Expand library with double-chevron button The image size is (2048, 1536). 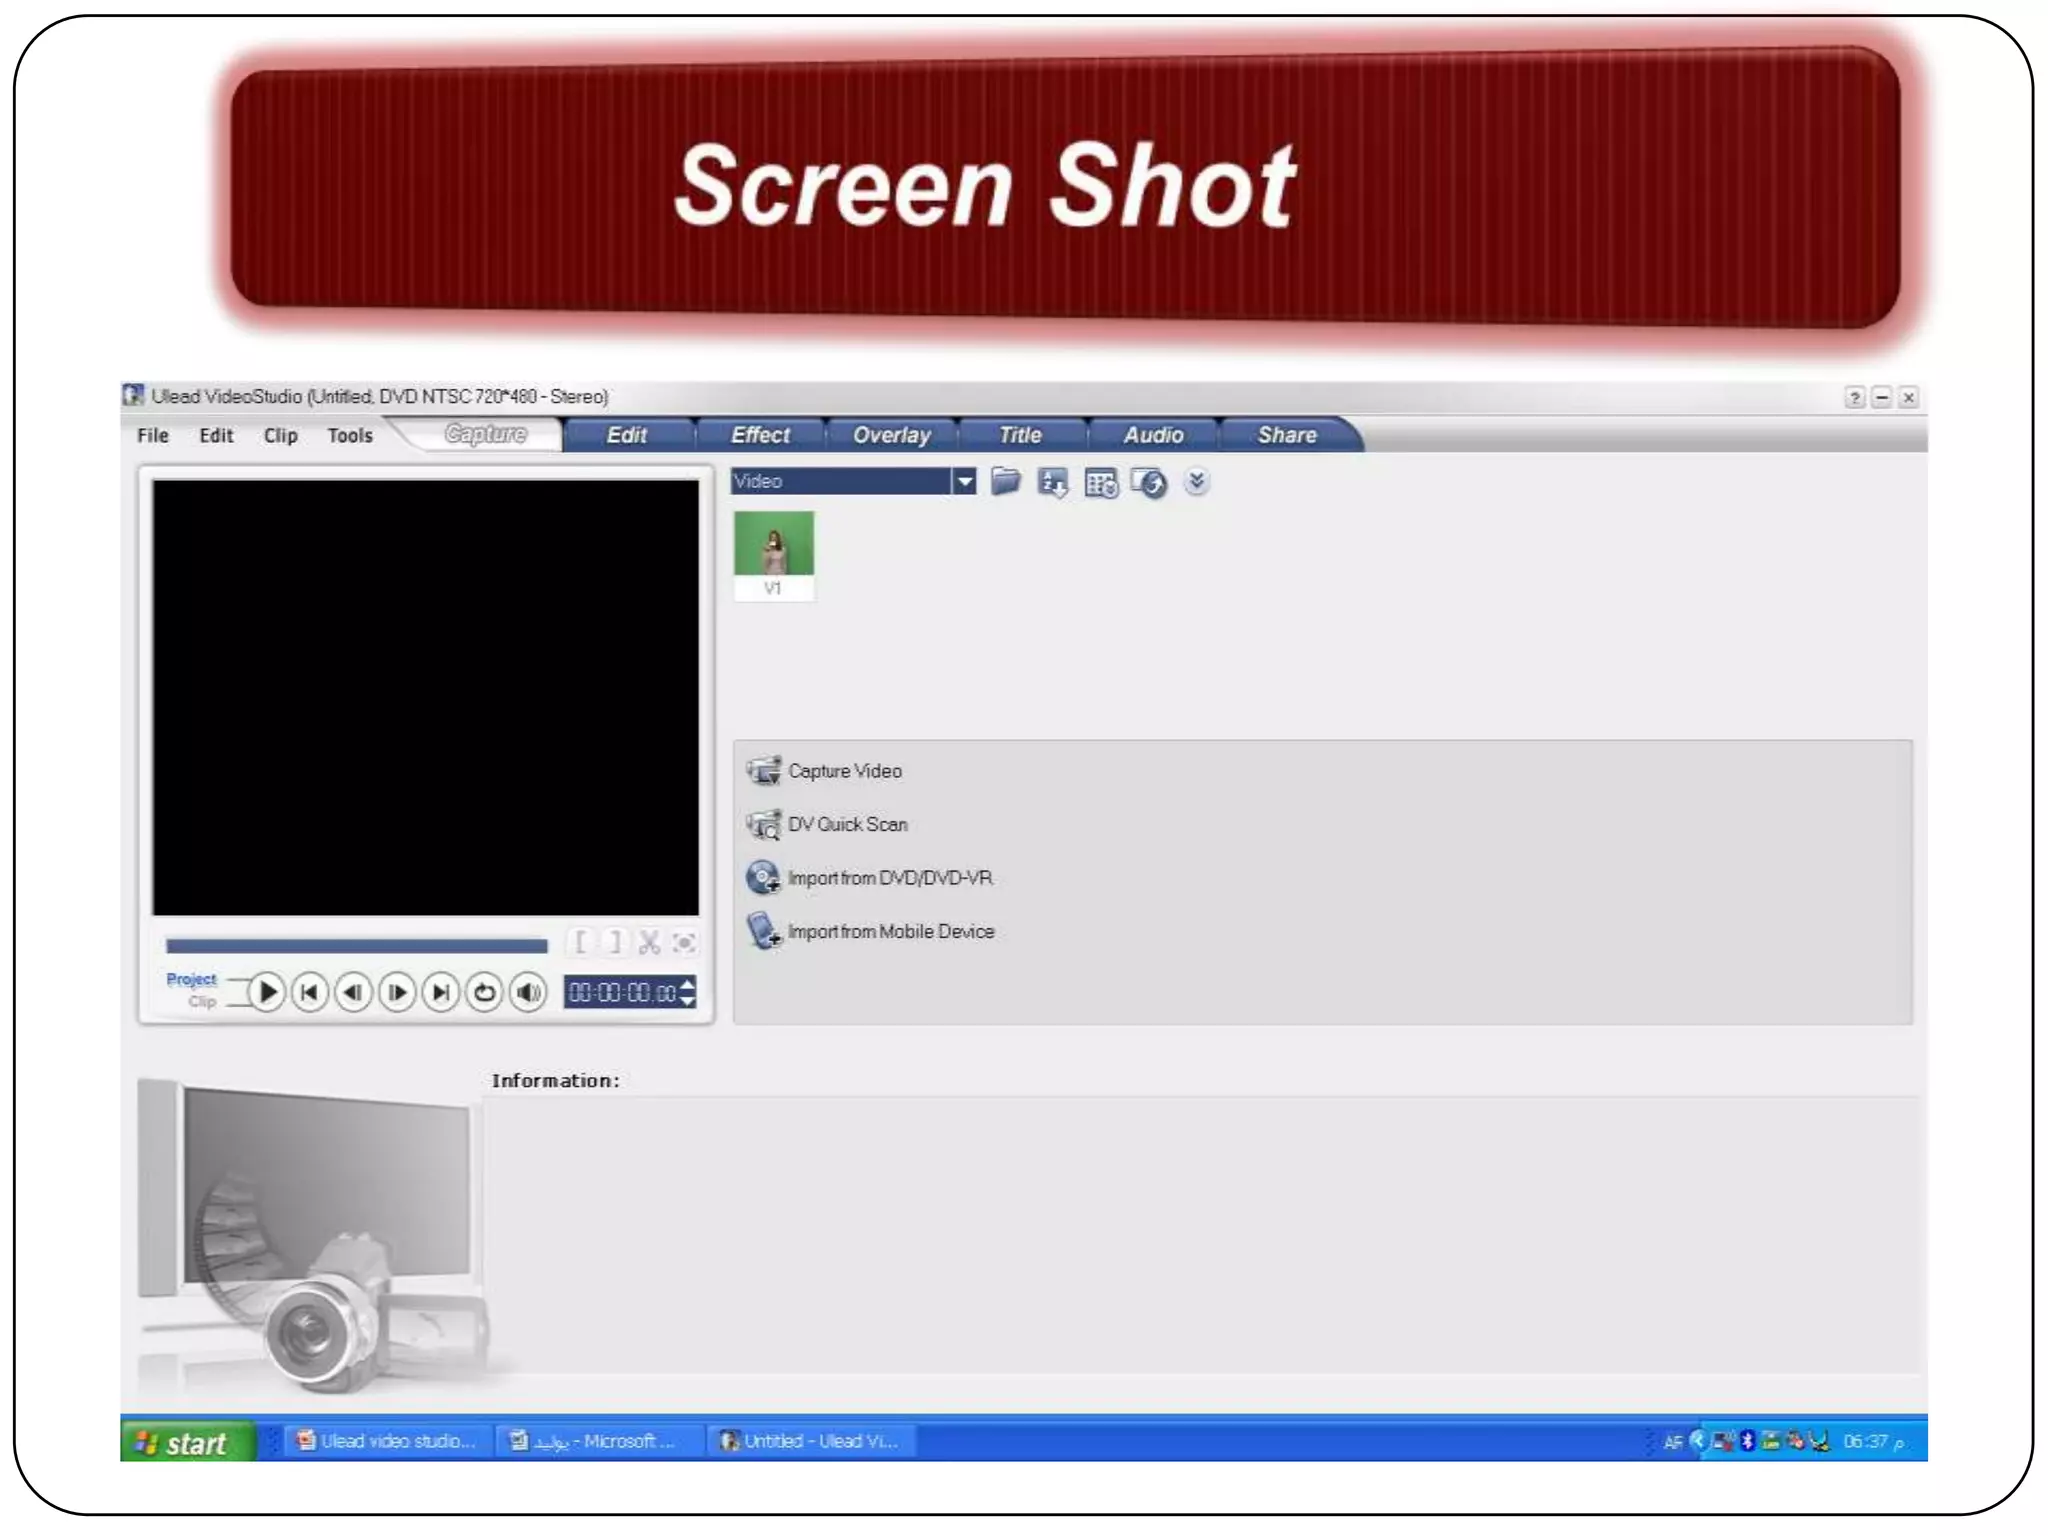[1196, 482]
